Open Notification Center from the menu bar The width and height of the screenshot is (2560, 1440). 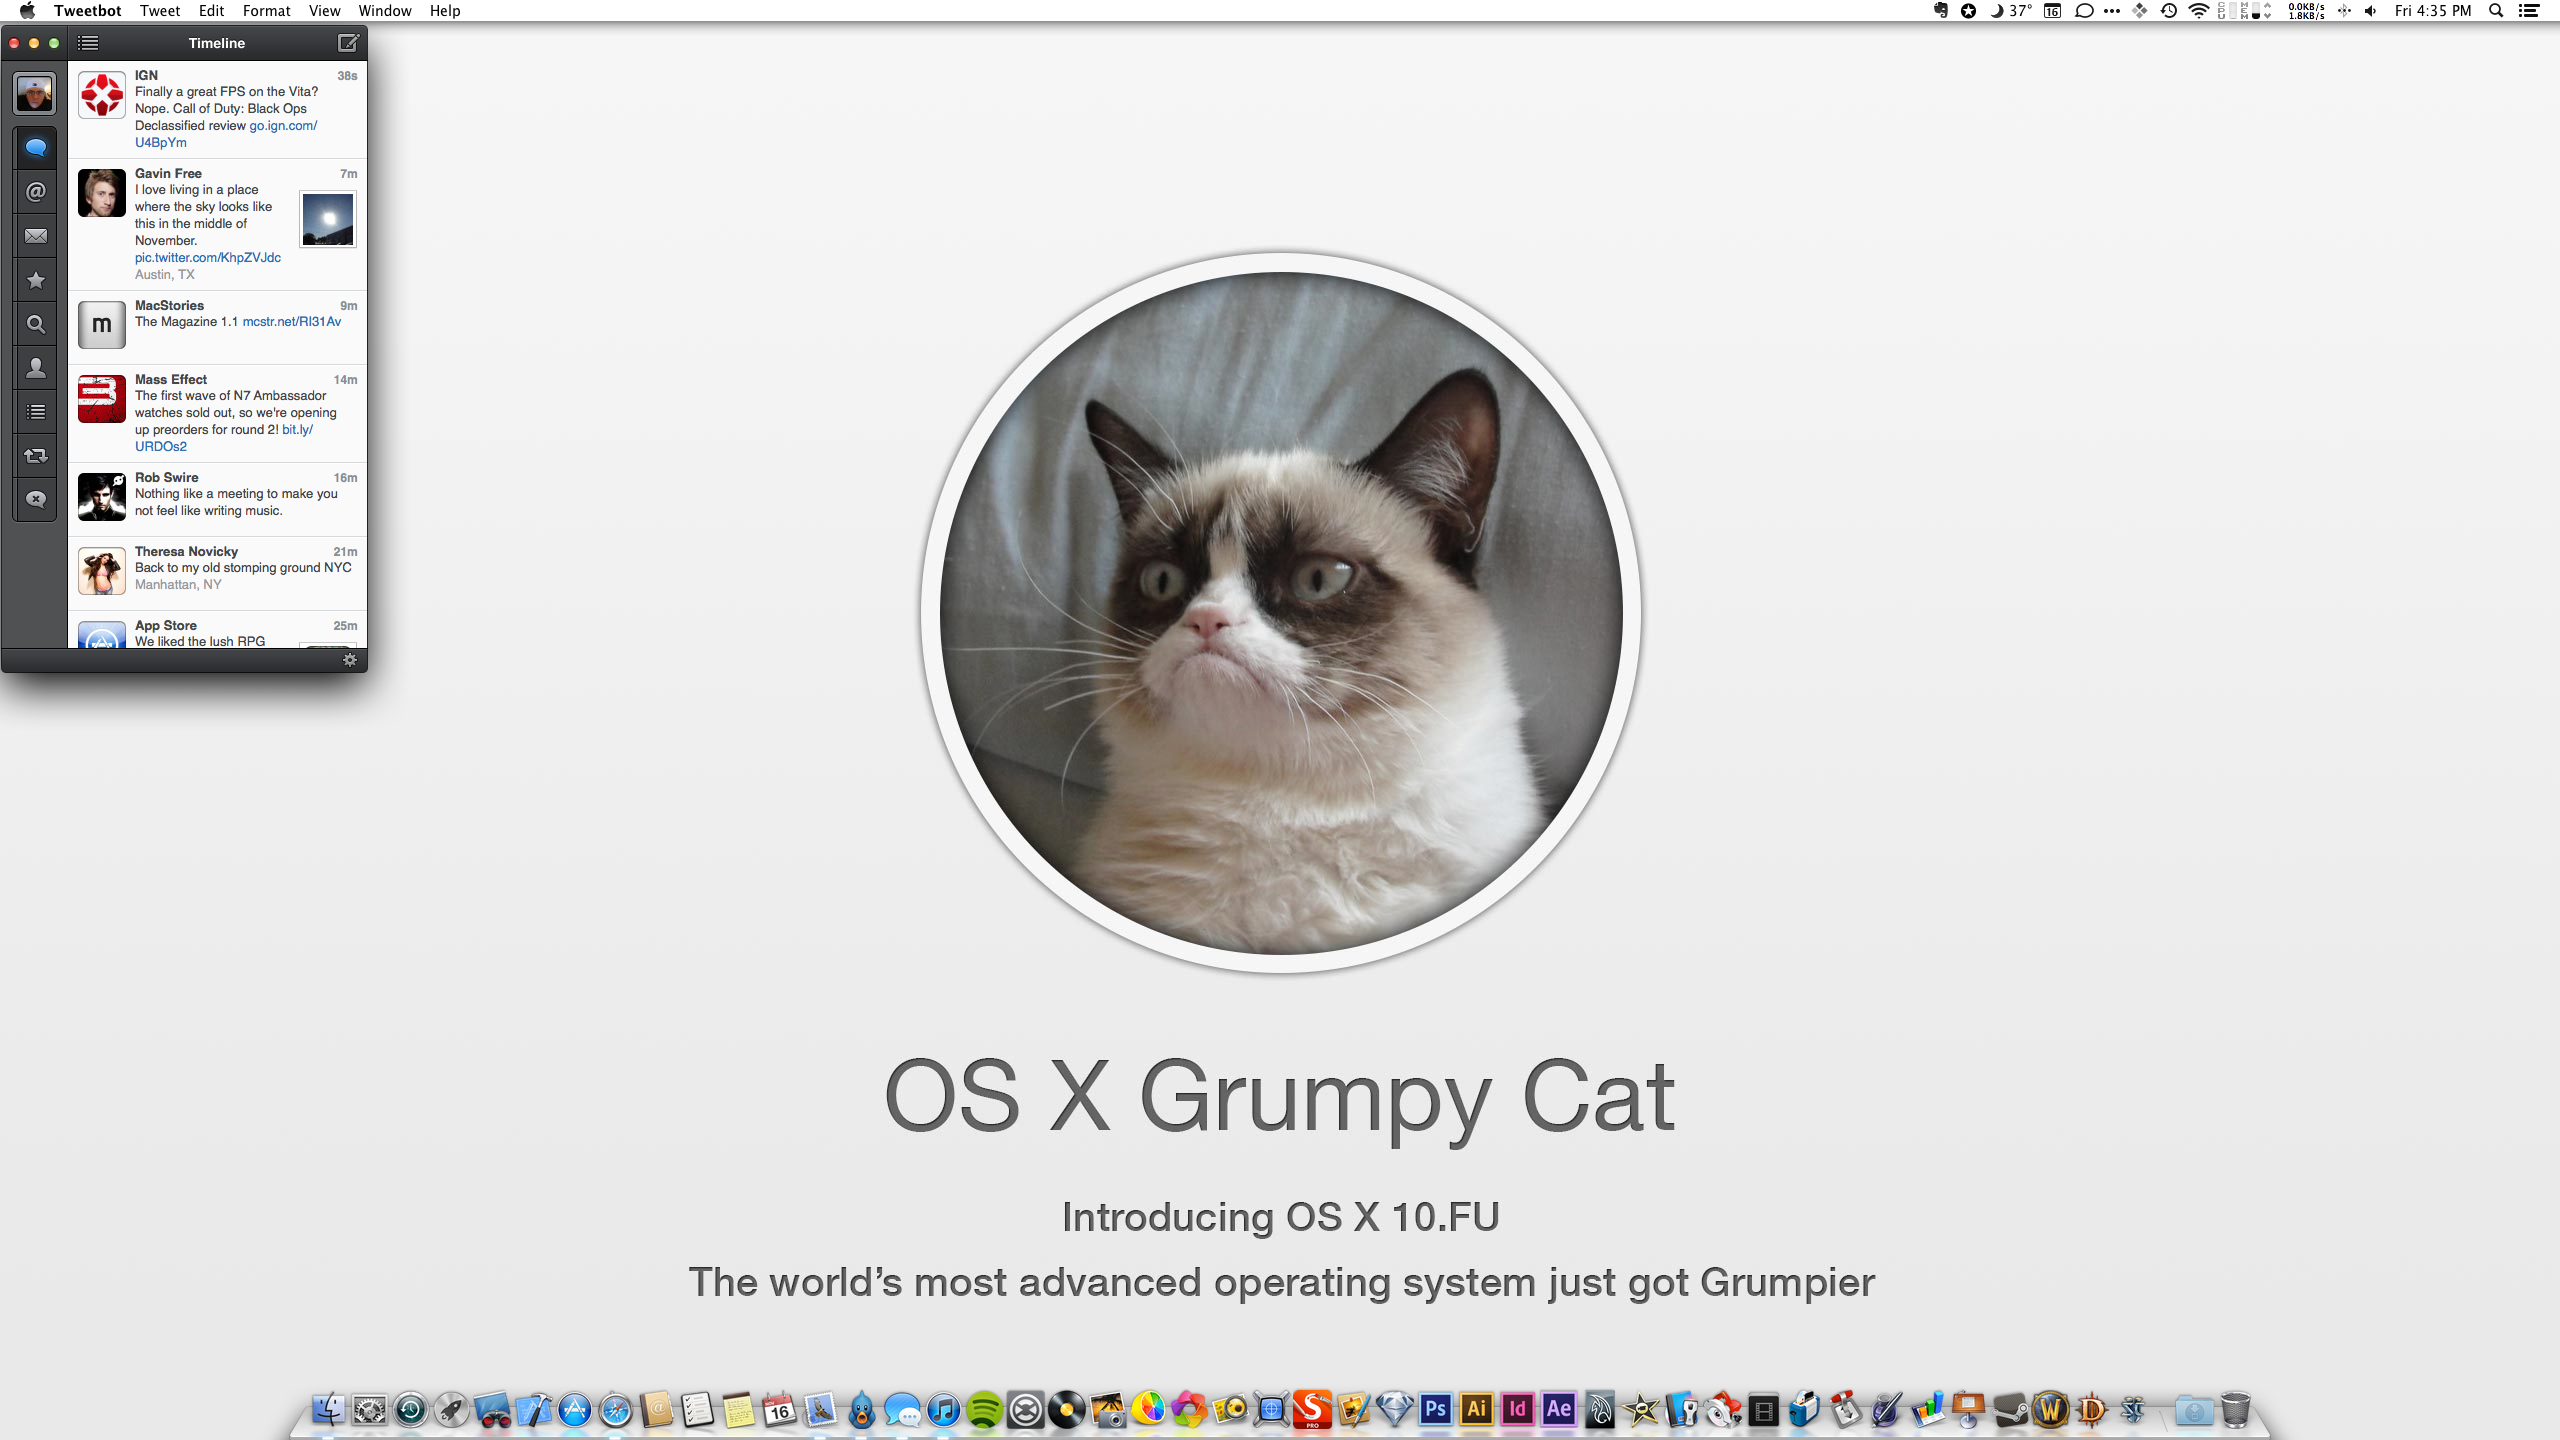[x=2529, y=11]
